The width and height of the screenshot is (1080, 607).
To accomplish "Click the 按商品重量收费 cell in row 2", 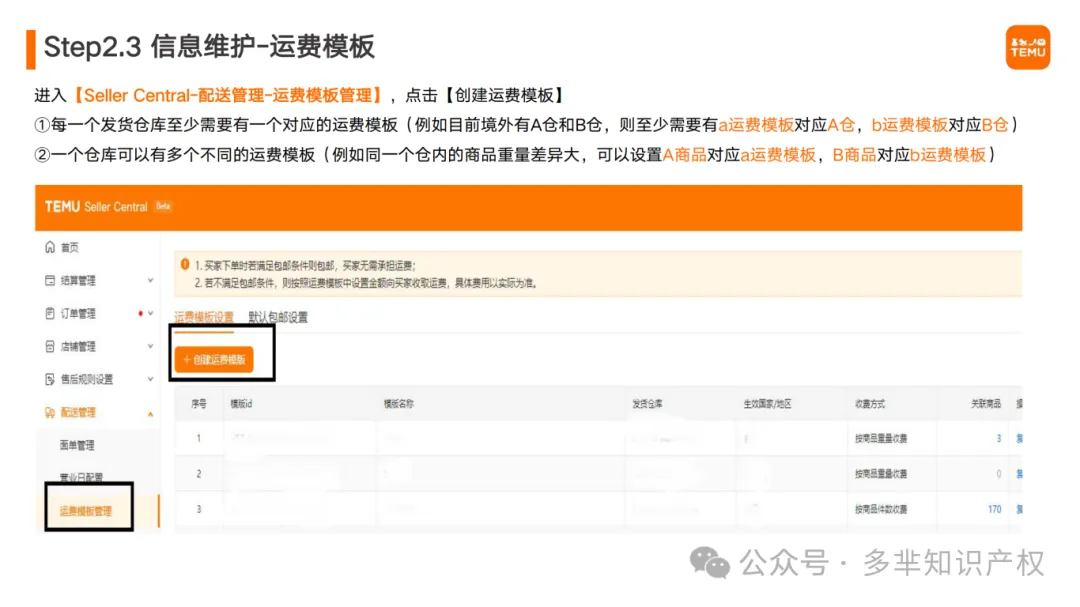I will click(x=881, y=474).
